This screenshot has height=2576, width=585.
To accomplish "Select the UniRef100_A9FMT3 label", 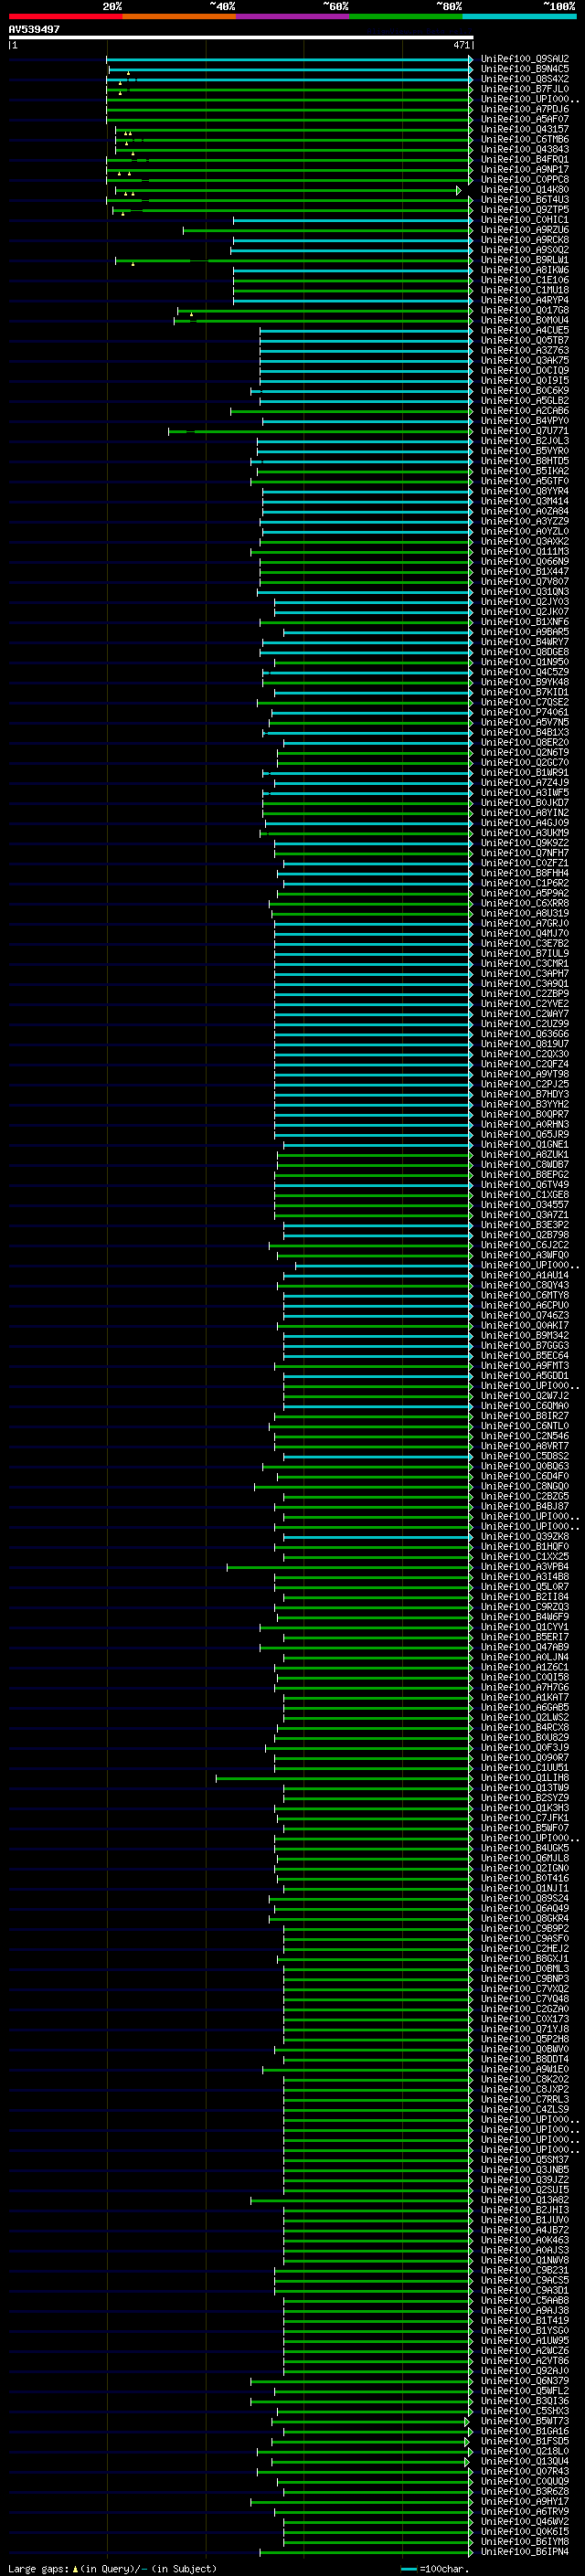I will pos(525,1365).
